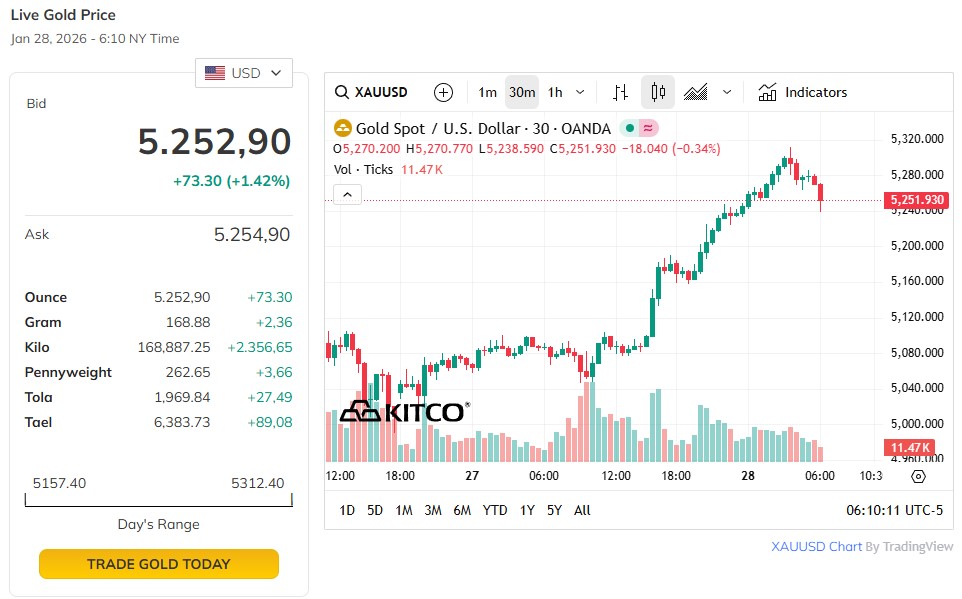Collapse the indicator legend chevron
The height and width of the screenshot is (599, 962).
point(347,194)
